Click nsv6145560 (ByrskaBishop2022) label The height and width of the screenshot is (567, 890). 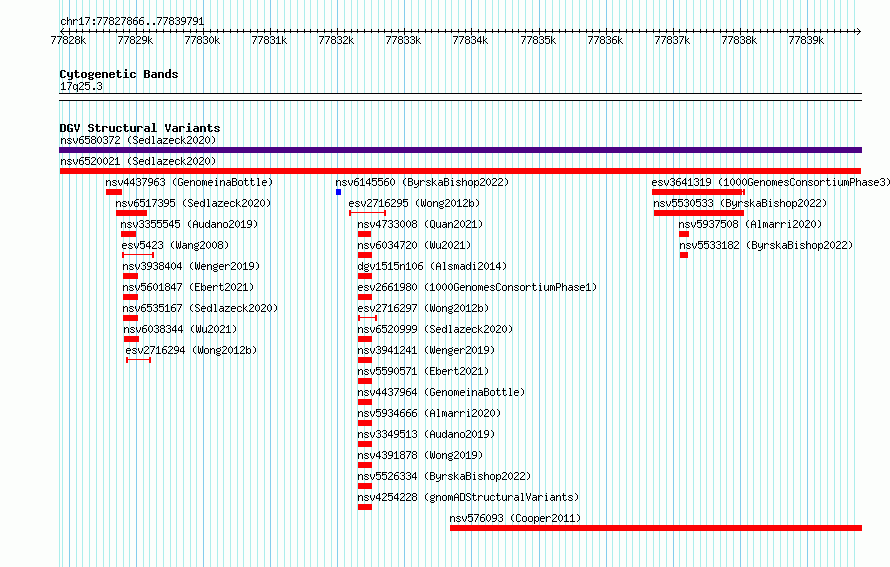click(422, 182)
